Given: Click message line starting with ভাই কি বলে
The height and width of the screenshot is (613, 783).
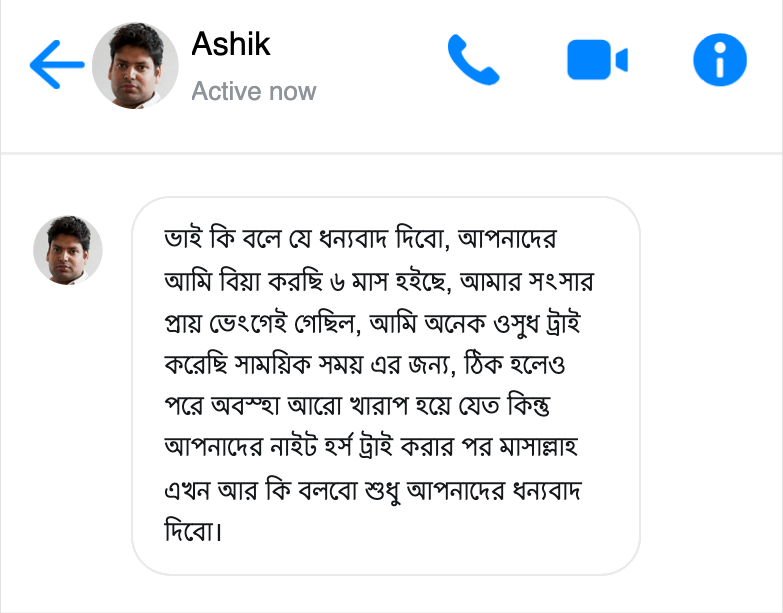Looking at the screenshot, I should pyautogui.click(x=360, y=242).
